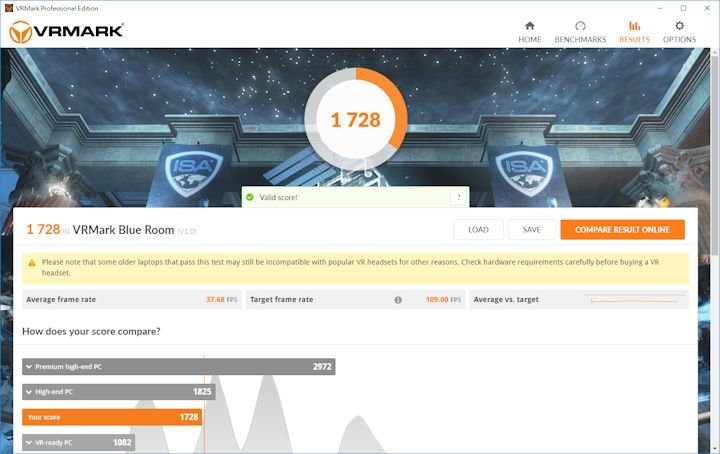Click the question mark help icon beside Valid score
Viewport: 720px width, 454px height.
pos(458,197)
